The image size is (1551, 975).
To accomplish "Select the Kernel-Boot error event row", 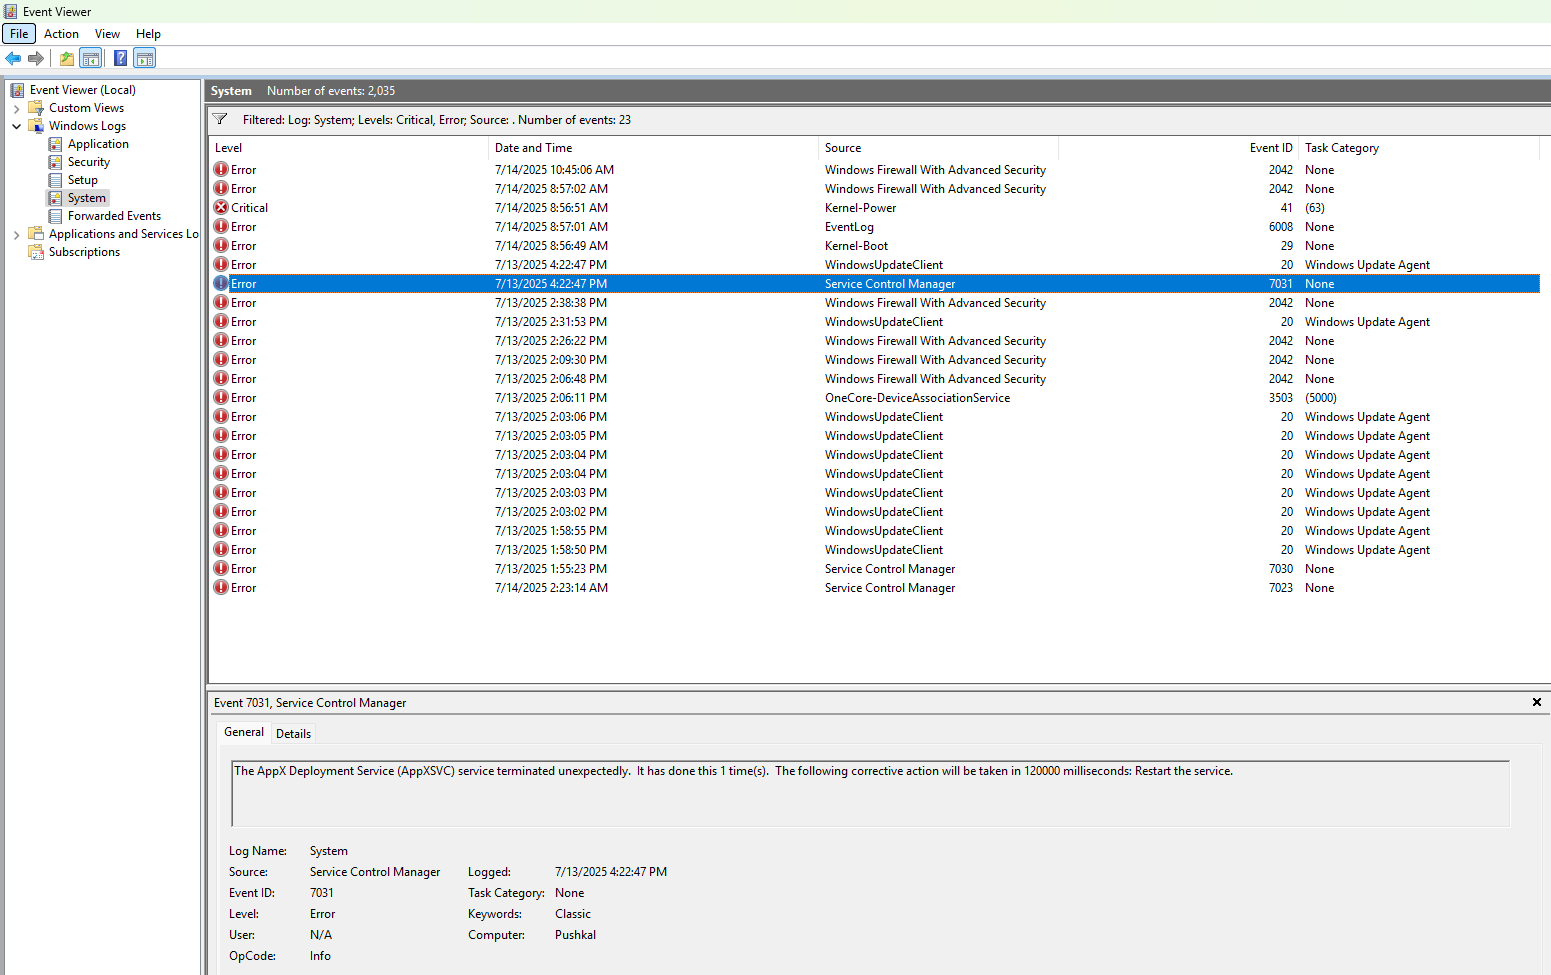I will [855, 246].
